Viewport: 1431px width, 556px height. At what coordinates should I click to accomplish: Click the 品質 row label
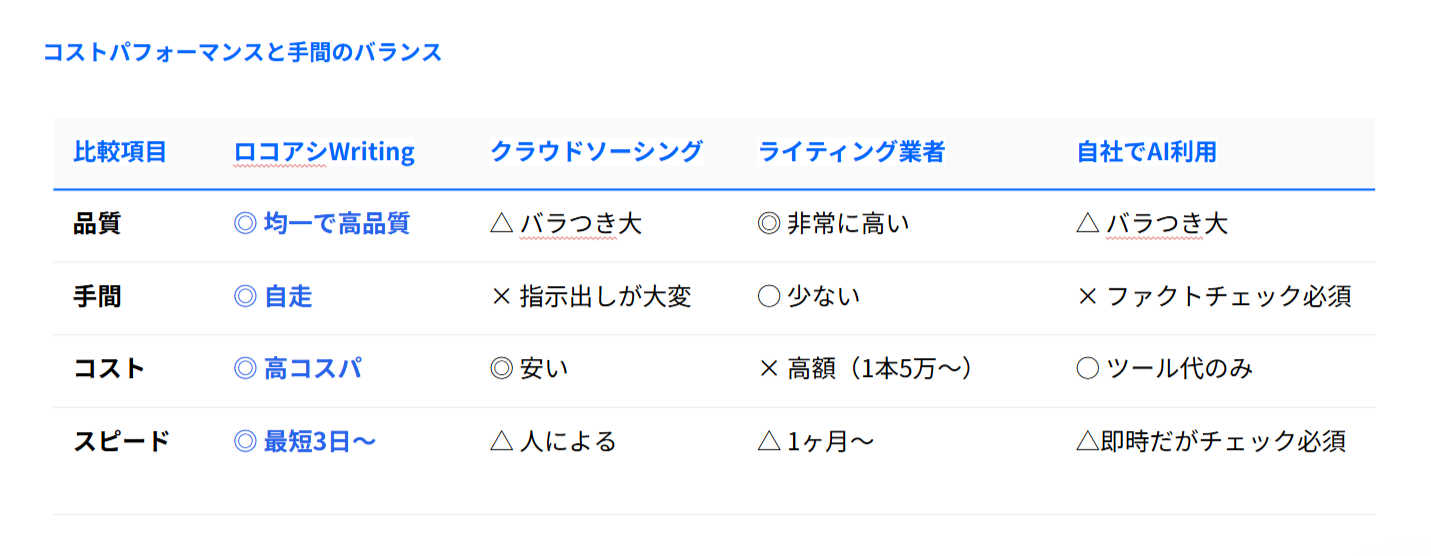[97, 224]
